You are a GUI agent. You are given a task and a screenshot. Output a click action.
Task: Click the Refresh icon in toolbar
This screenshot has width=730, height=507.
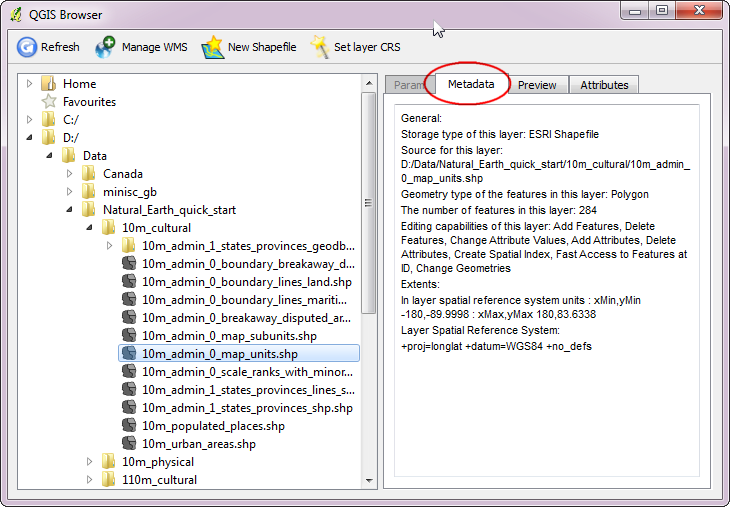tap(27, 47)
